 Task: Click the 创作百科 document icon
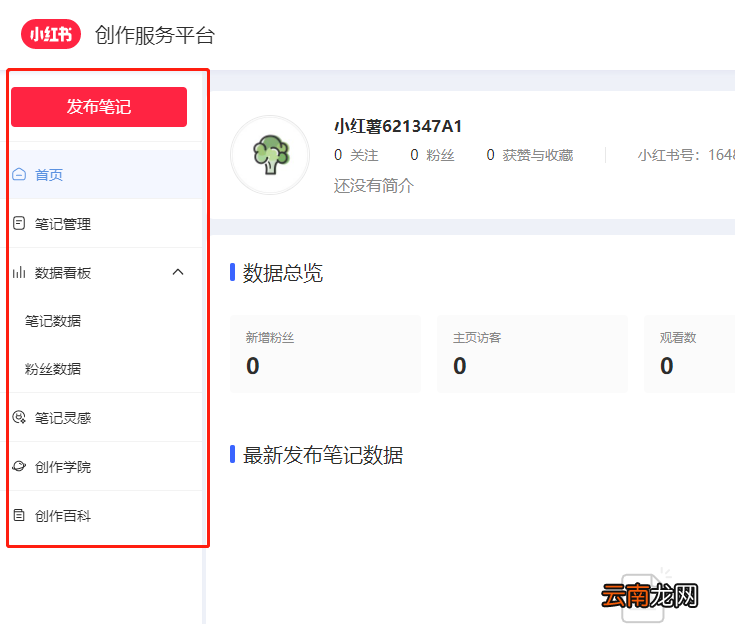(x=19, y=515)
